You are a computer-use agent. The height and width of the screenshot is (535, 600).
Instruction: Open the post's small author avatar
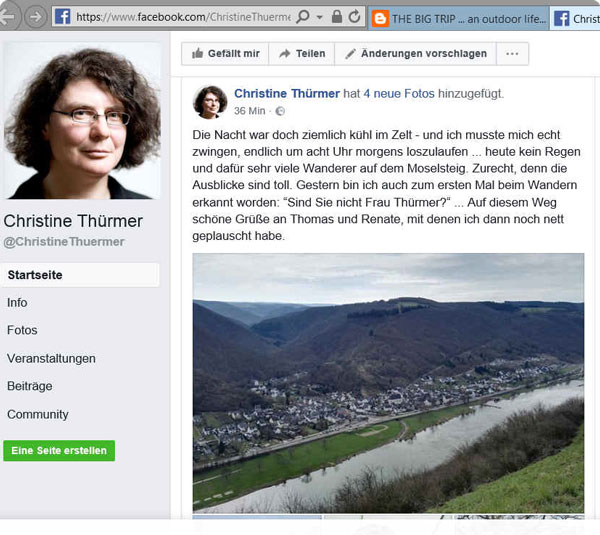pos(210,102)
